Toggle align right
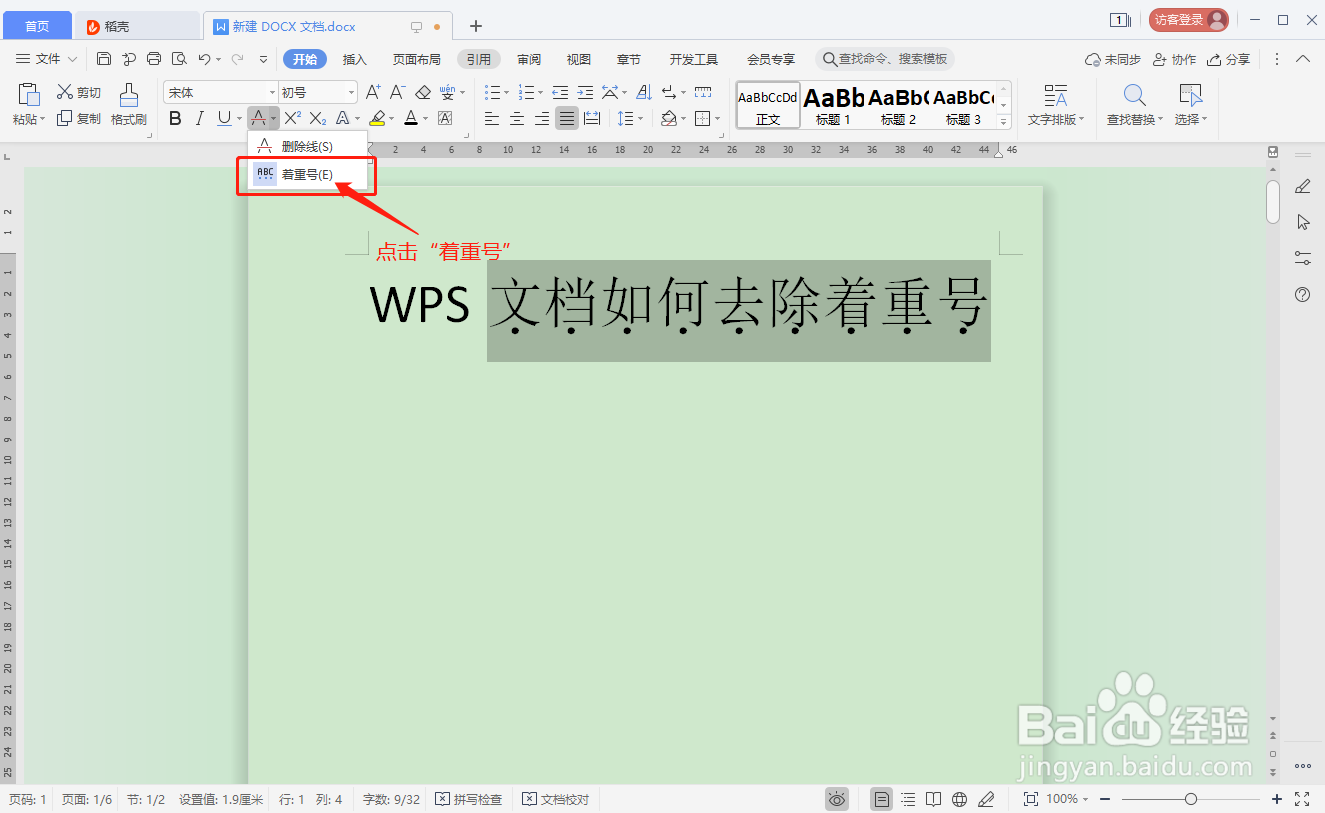This screenshot has width=1325, height=813. click(x=542, y=119)
